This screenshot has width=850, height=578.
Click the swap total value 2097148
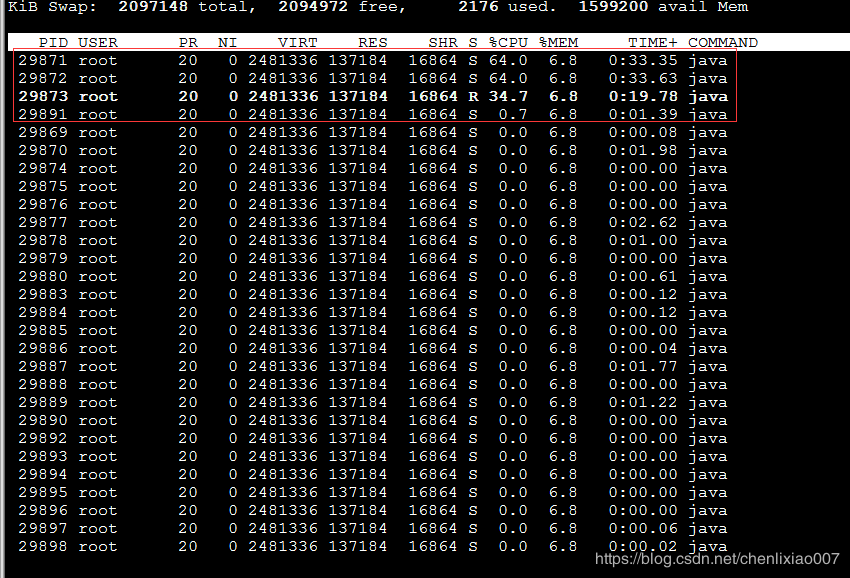coord(153,7)
